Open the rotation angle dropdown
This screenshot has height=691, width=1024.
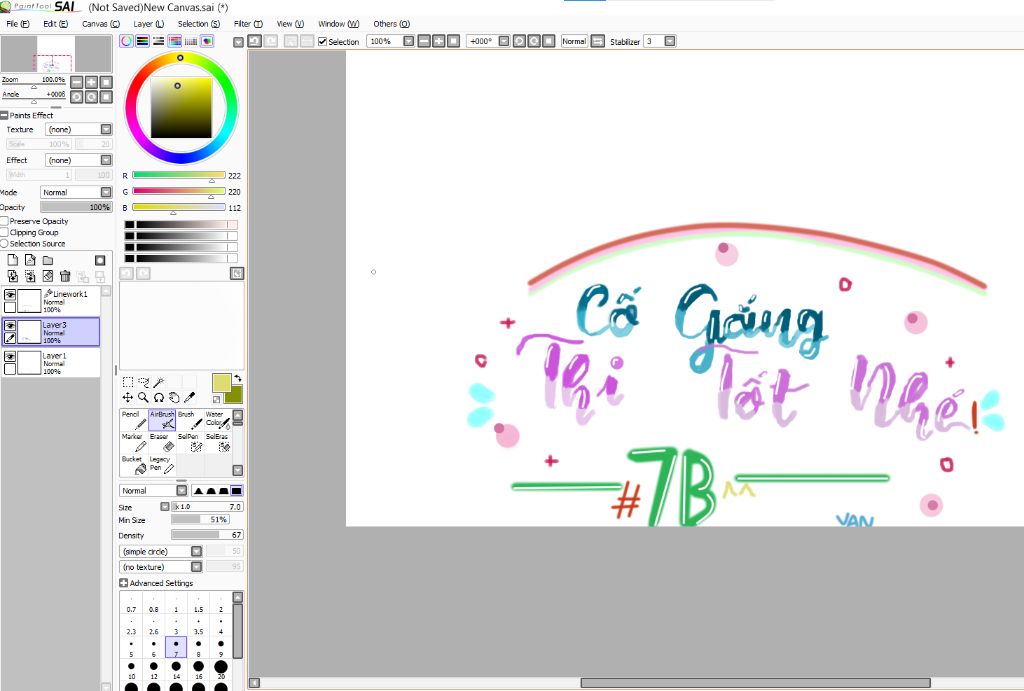tap(504, 41)
